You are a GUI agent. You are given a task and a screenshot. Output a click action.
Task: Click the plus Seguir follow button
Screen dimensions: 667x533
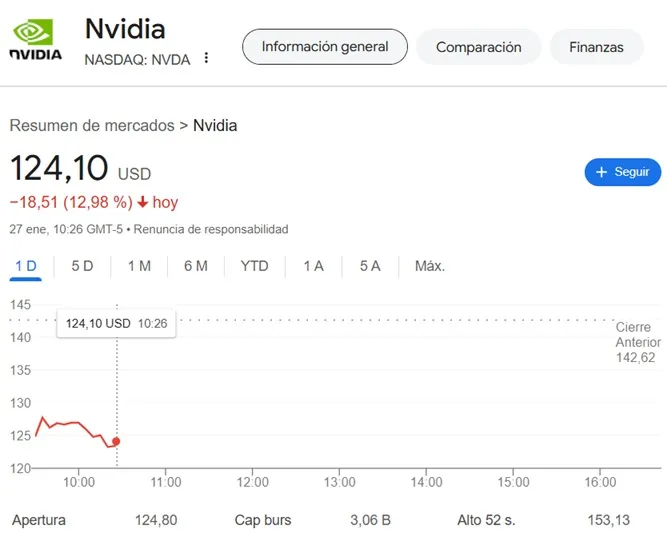[622, 172]
